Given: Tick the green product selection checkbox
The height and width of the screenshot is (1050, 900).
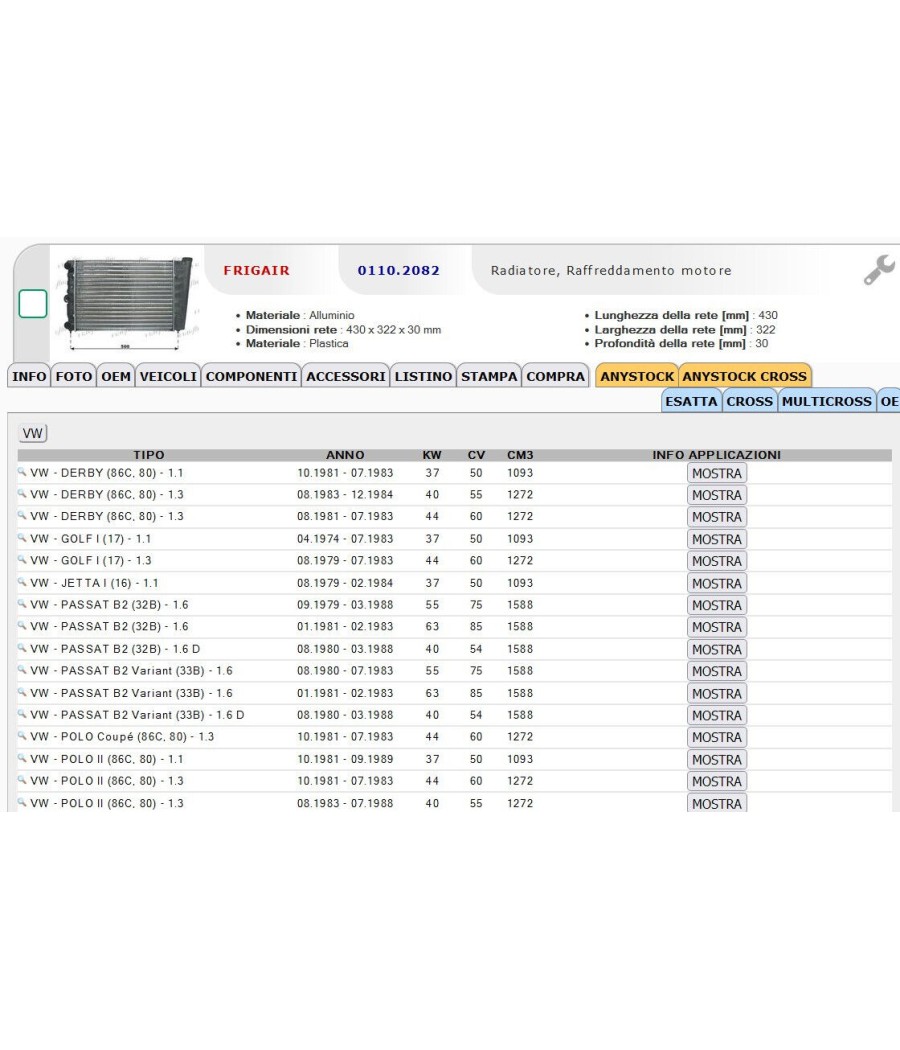Looking at the screenshot, I should click(33, 303).
